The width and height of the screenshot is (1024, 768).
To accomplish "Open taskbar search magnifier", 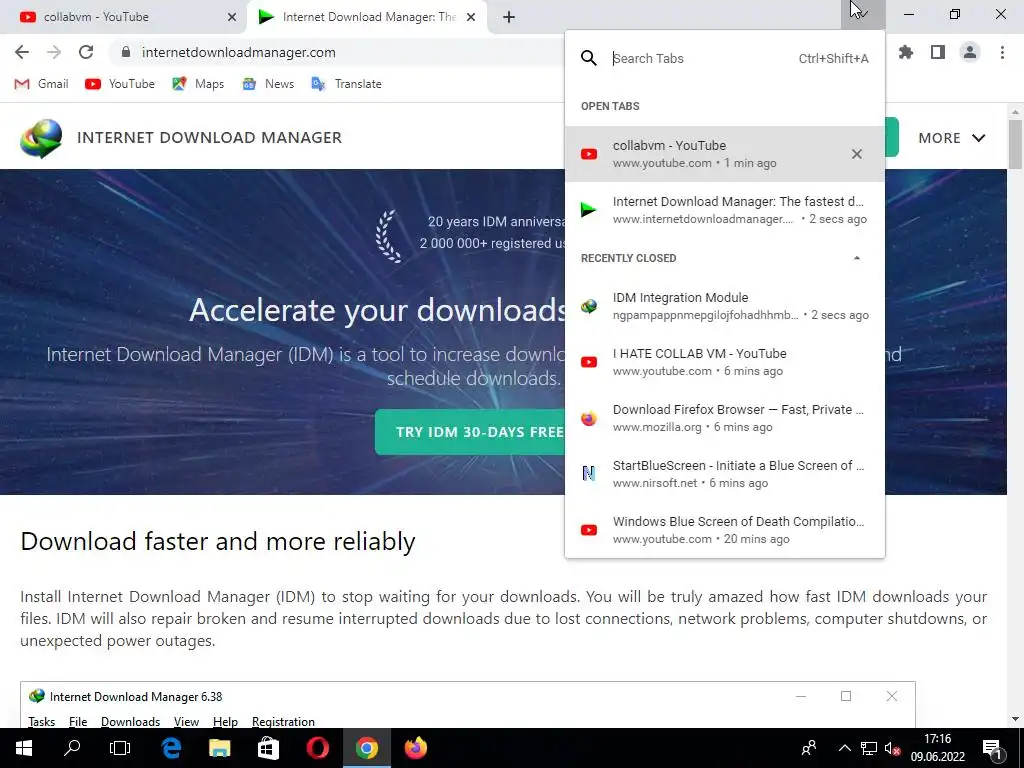I will click(72, 748).
